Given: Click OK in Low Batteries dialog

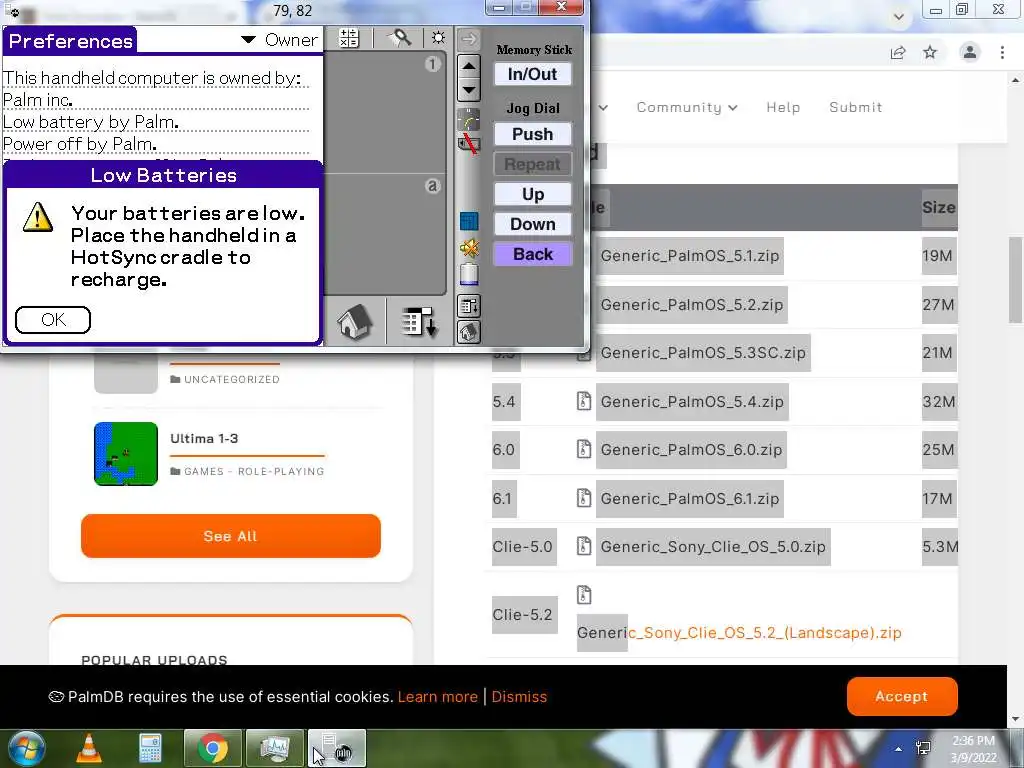Looking at the screenshot, I should [x=53, y=319].
